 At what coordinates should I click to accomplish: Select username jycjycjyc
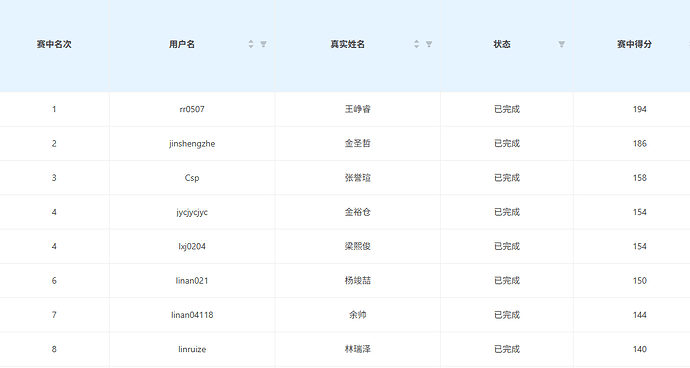point(192,212)
